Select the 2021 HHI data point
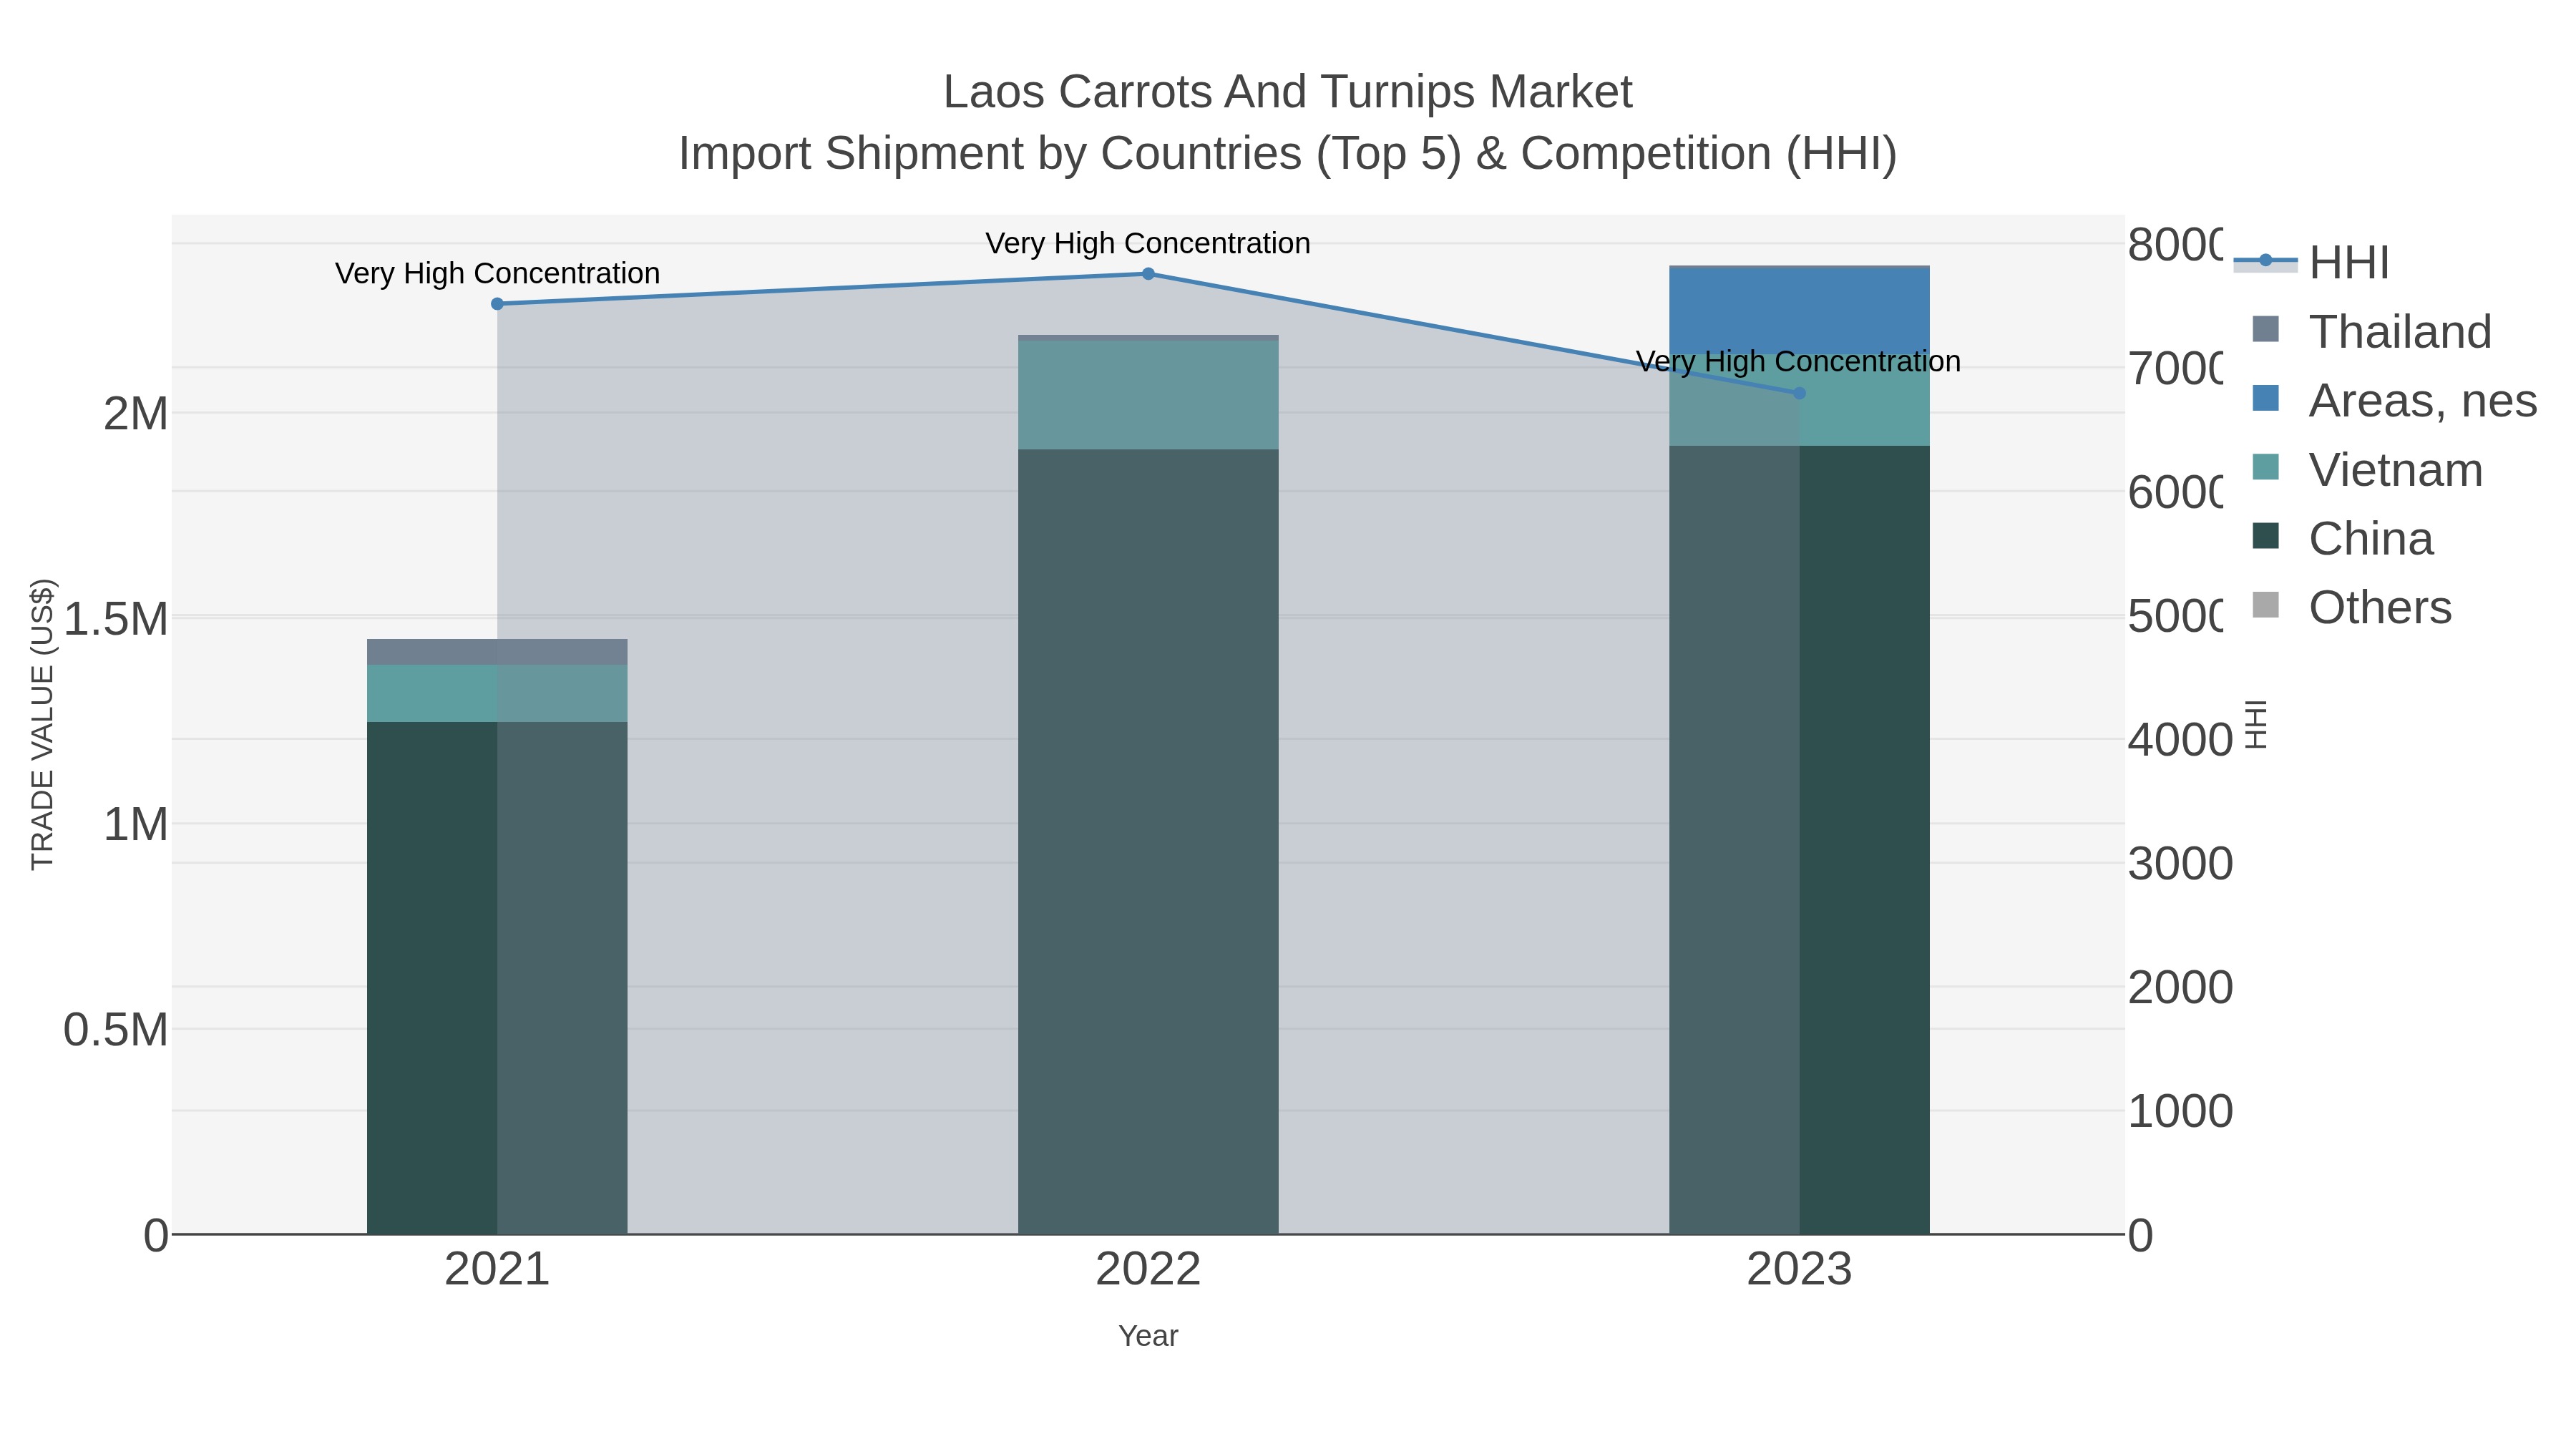Image resolution: width=2576 pixels, height=1449 pixels. coord(497,304)
